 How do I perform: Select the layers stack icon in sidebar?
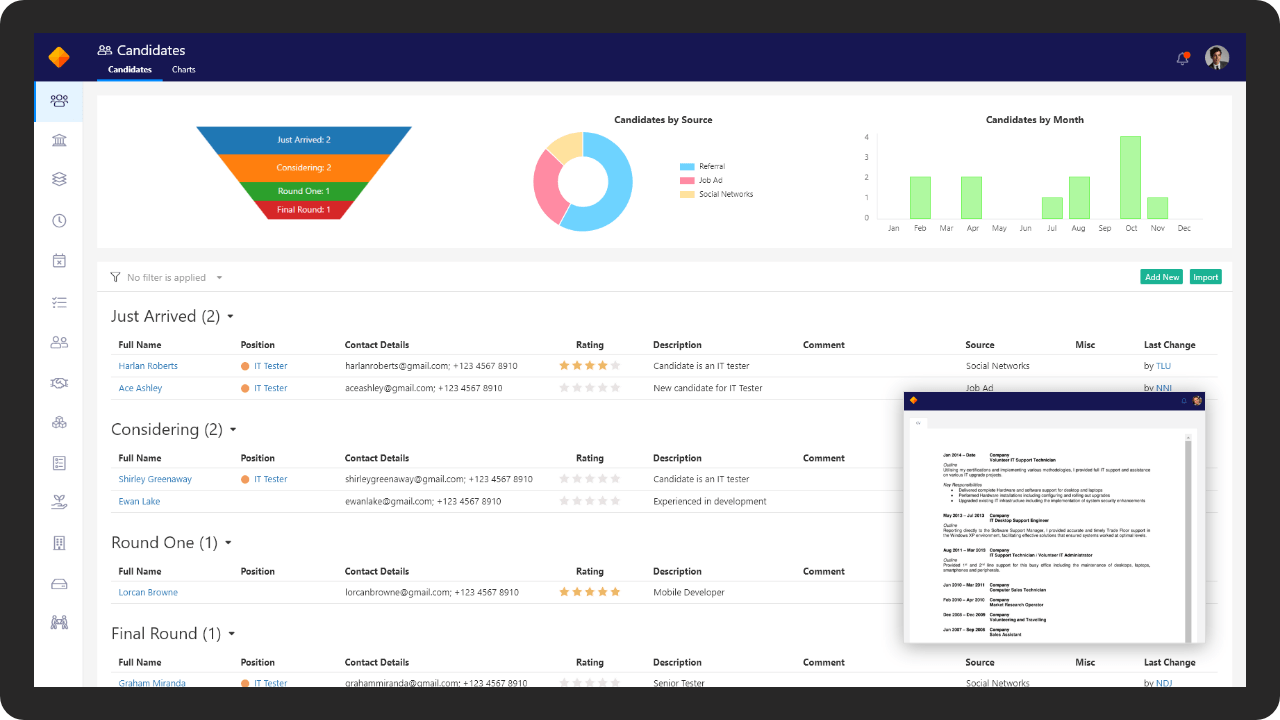click(58, 180)
